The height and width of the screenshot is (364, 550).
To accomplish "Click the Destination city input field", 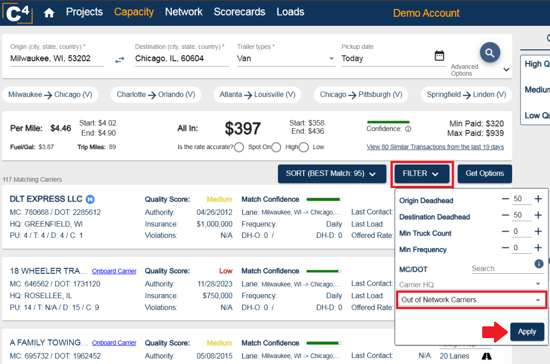I will tap(182, 59).
